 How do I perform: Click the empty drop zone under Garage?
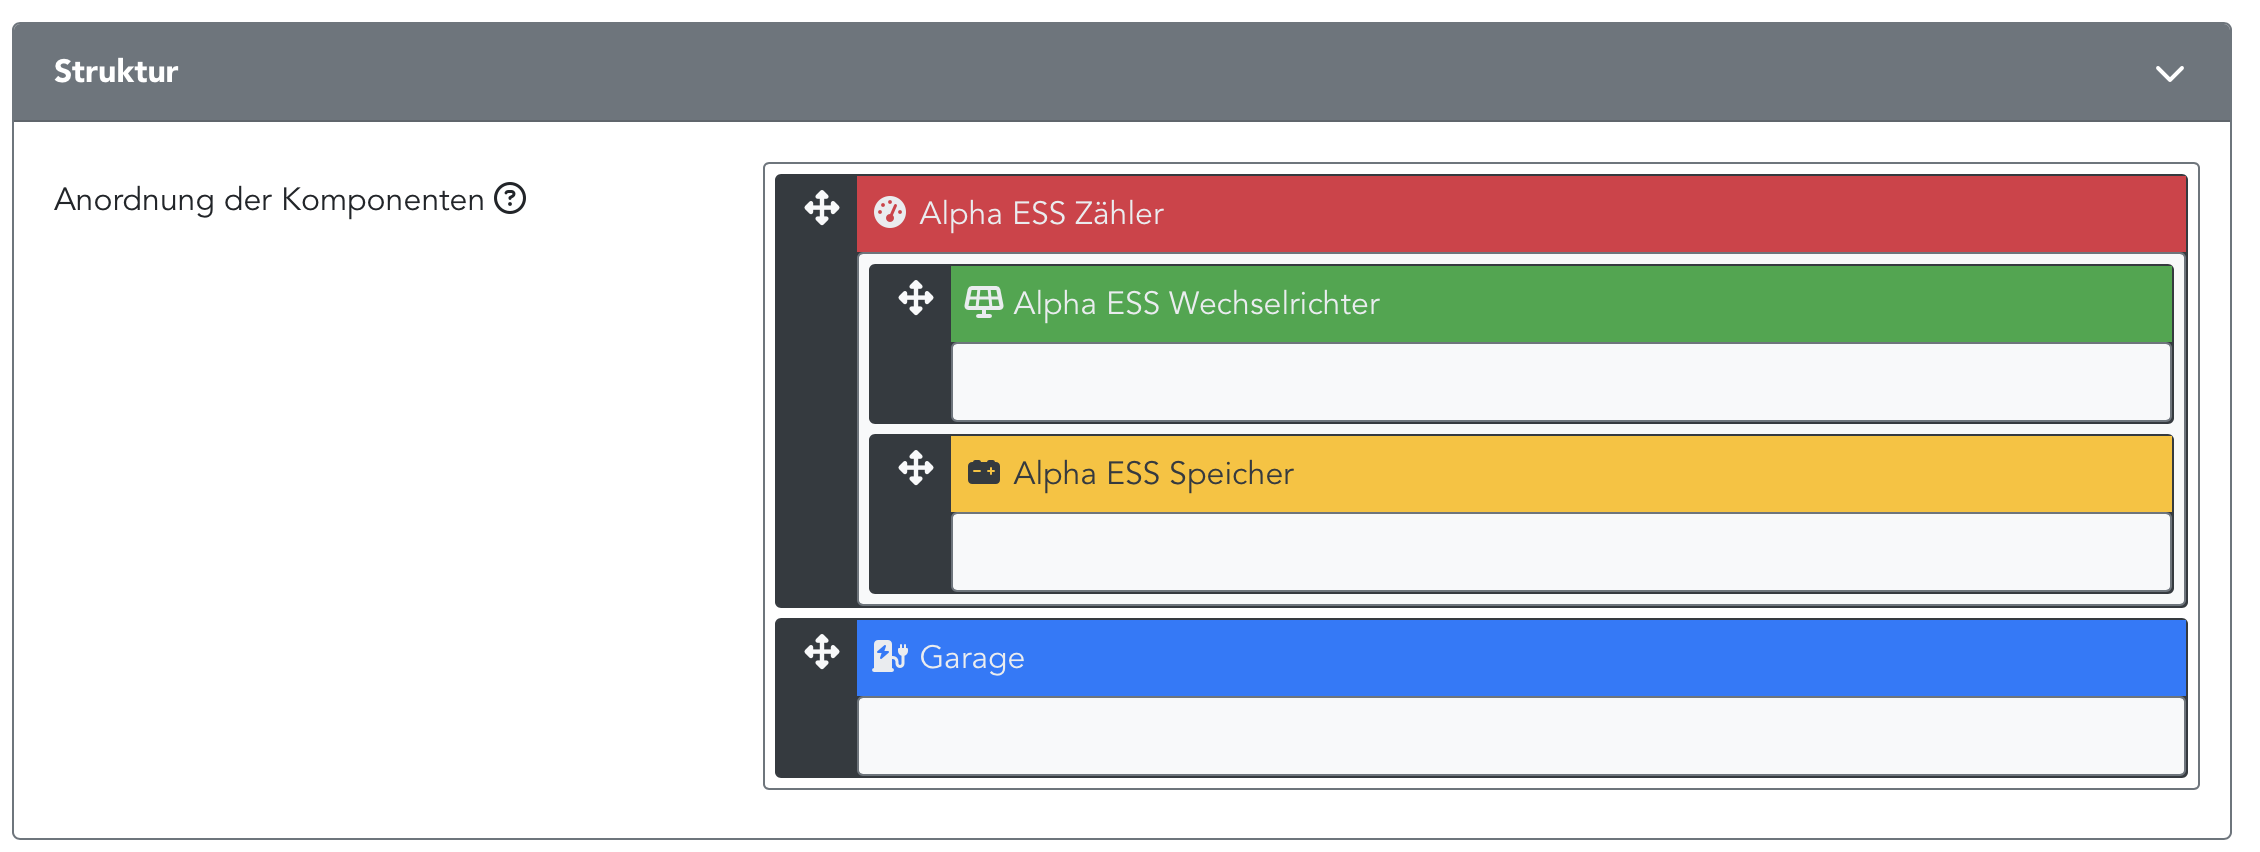coord(1520,736)
